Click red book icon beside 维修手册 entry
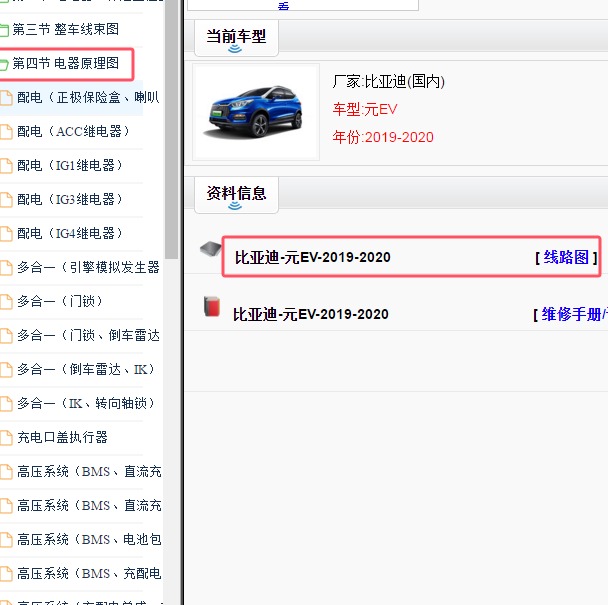Image resolution: width=608 pixels, height=605 pixels. click(x=212, y=306)
